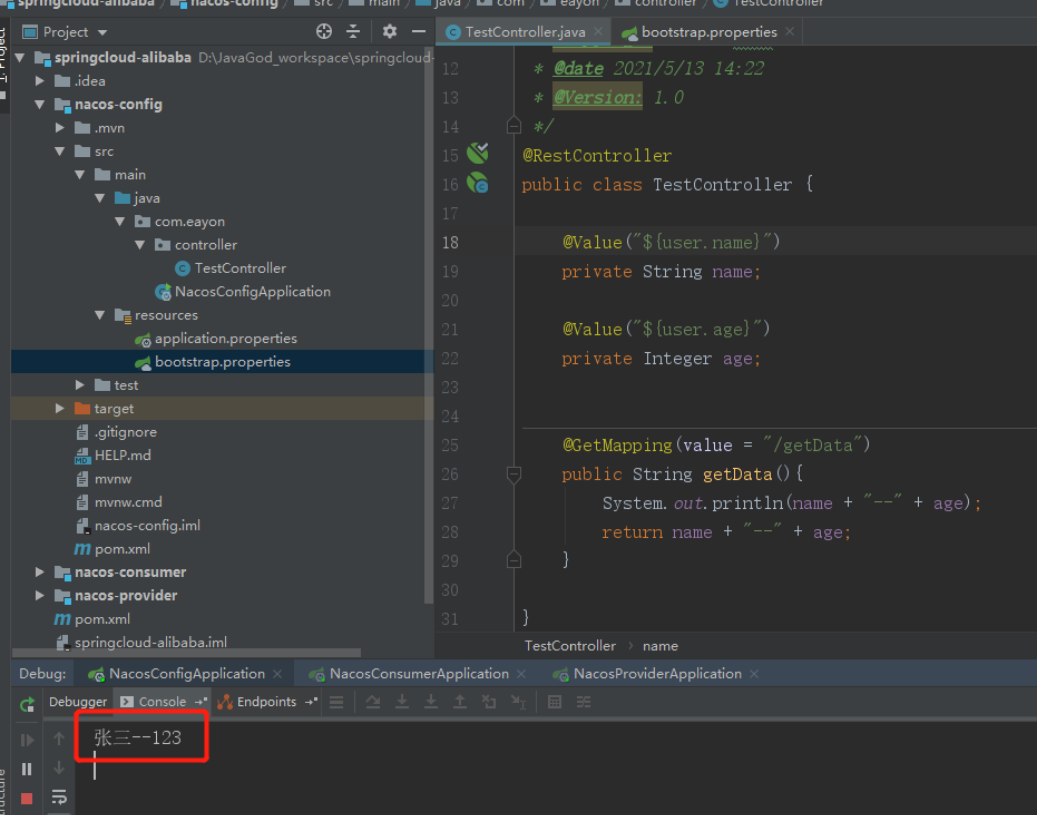Click the Project panel horizontal scrollbar
The height and width of the screenshot is (815, 1037).
point(187,652)
